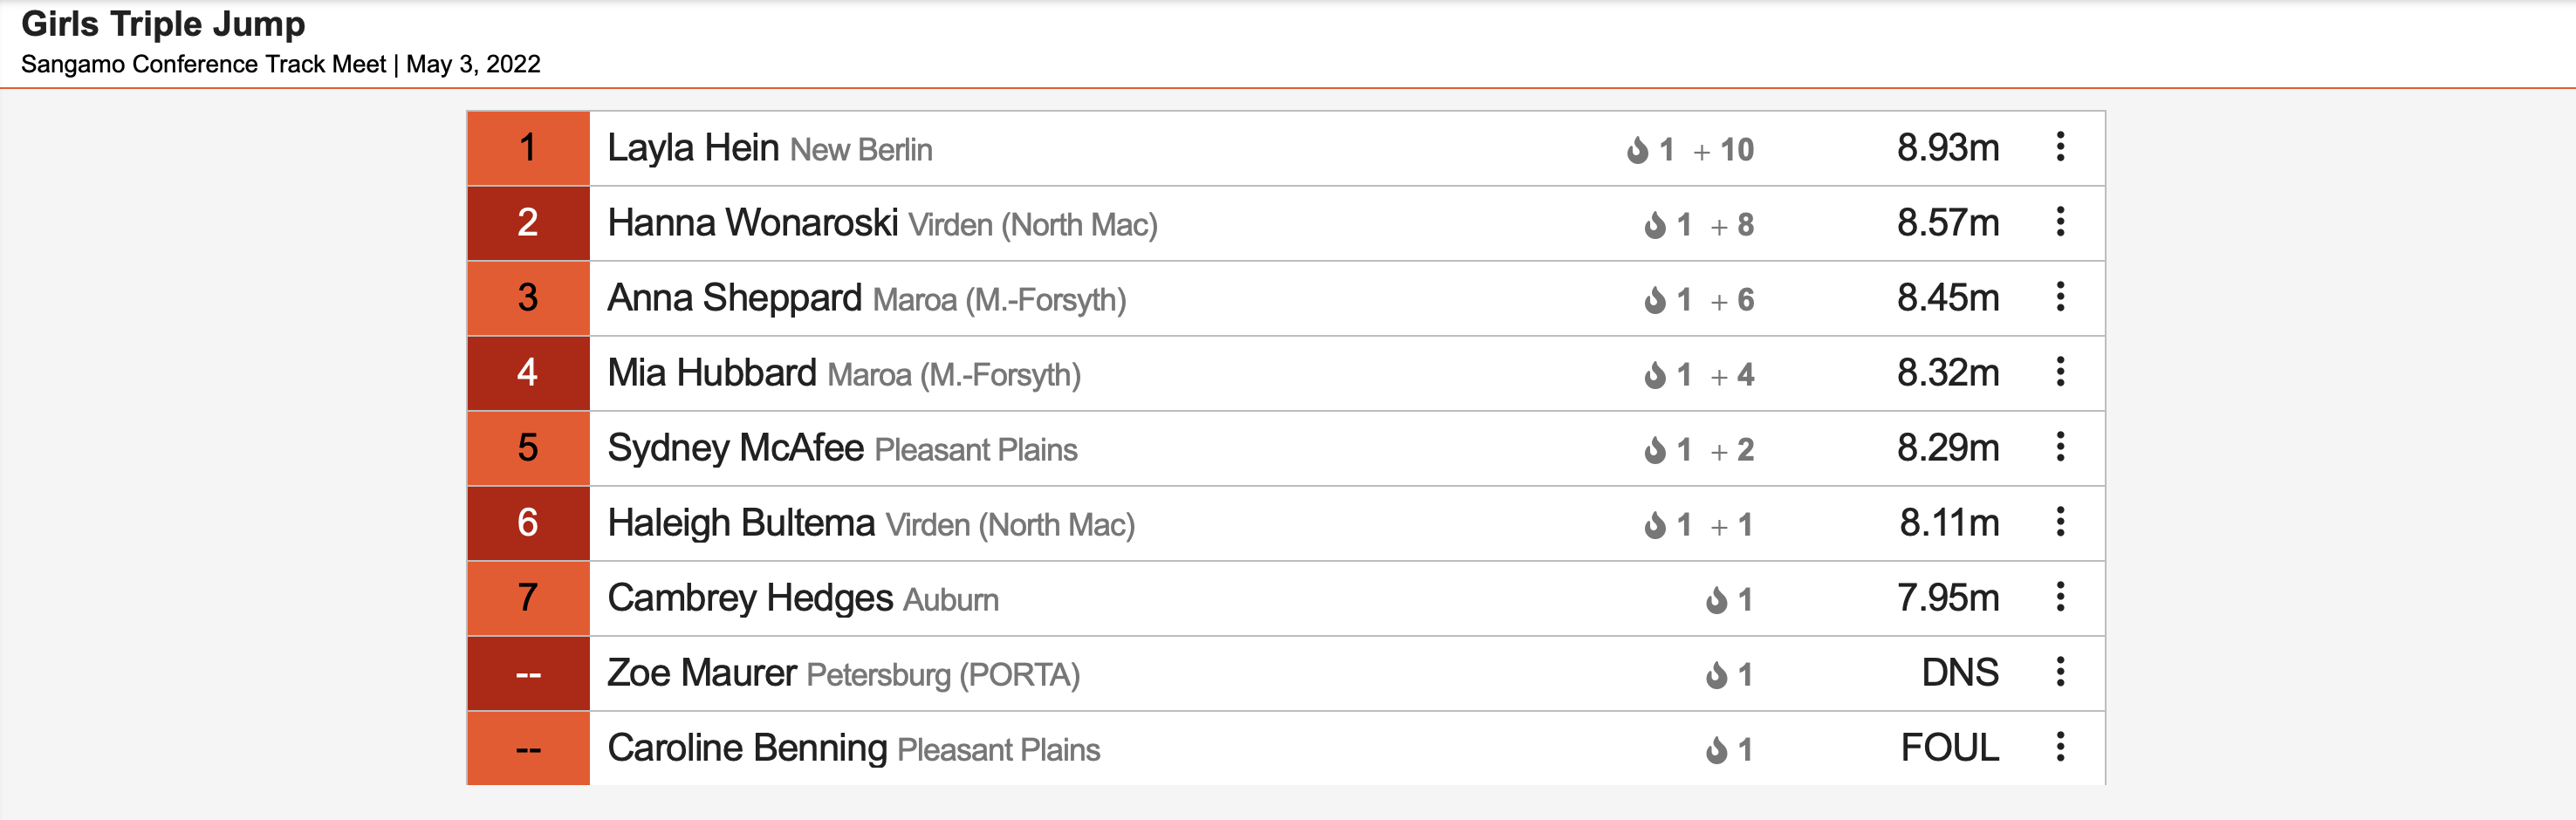
Task: Open Hanna Wonaroski athlete profile link
Action: coord(752,223)
